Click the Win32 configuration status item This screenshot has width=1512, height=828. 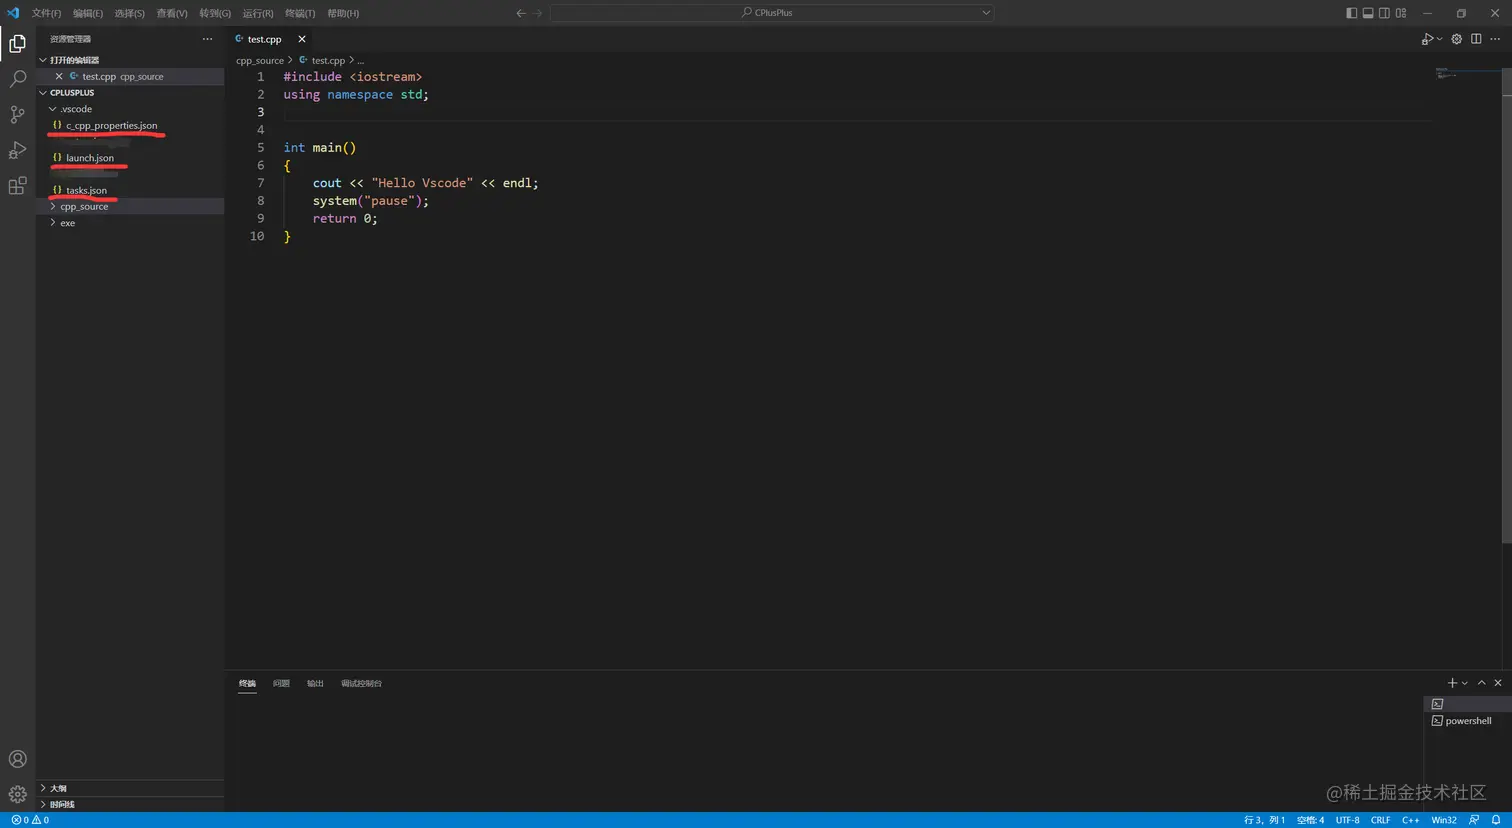[x=1444, y=820]
